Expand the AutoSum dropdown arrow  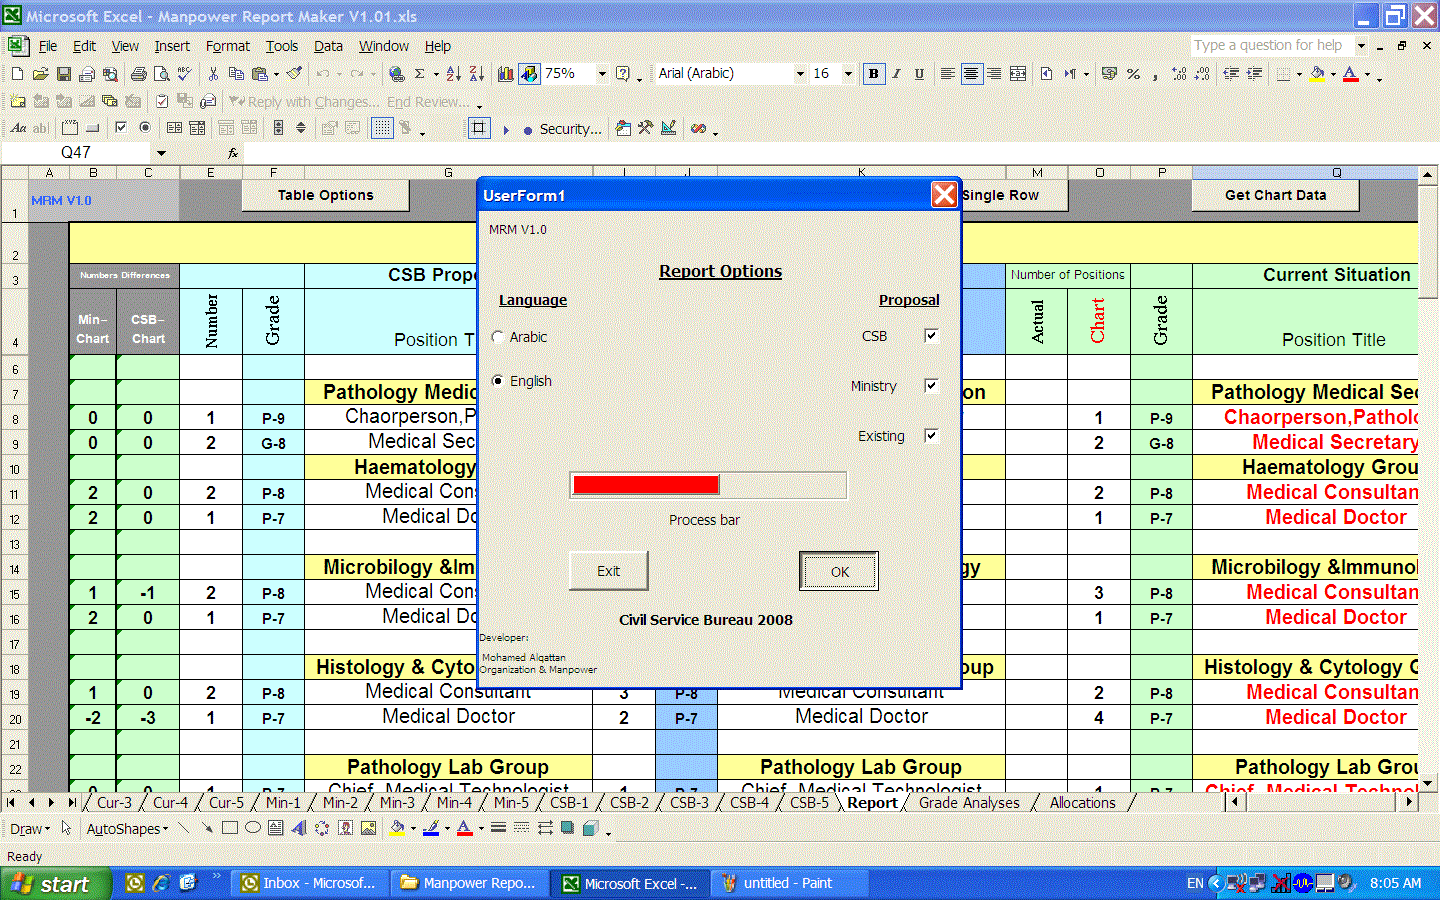coord(434,74)
